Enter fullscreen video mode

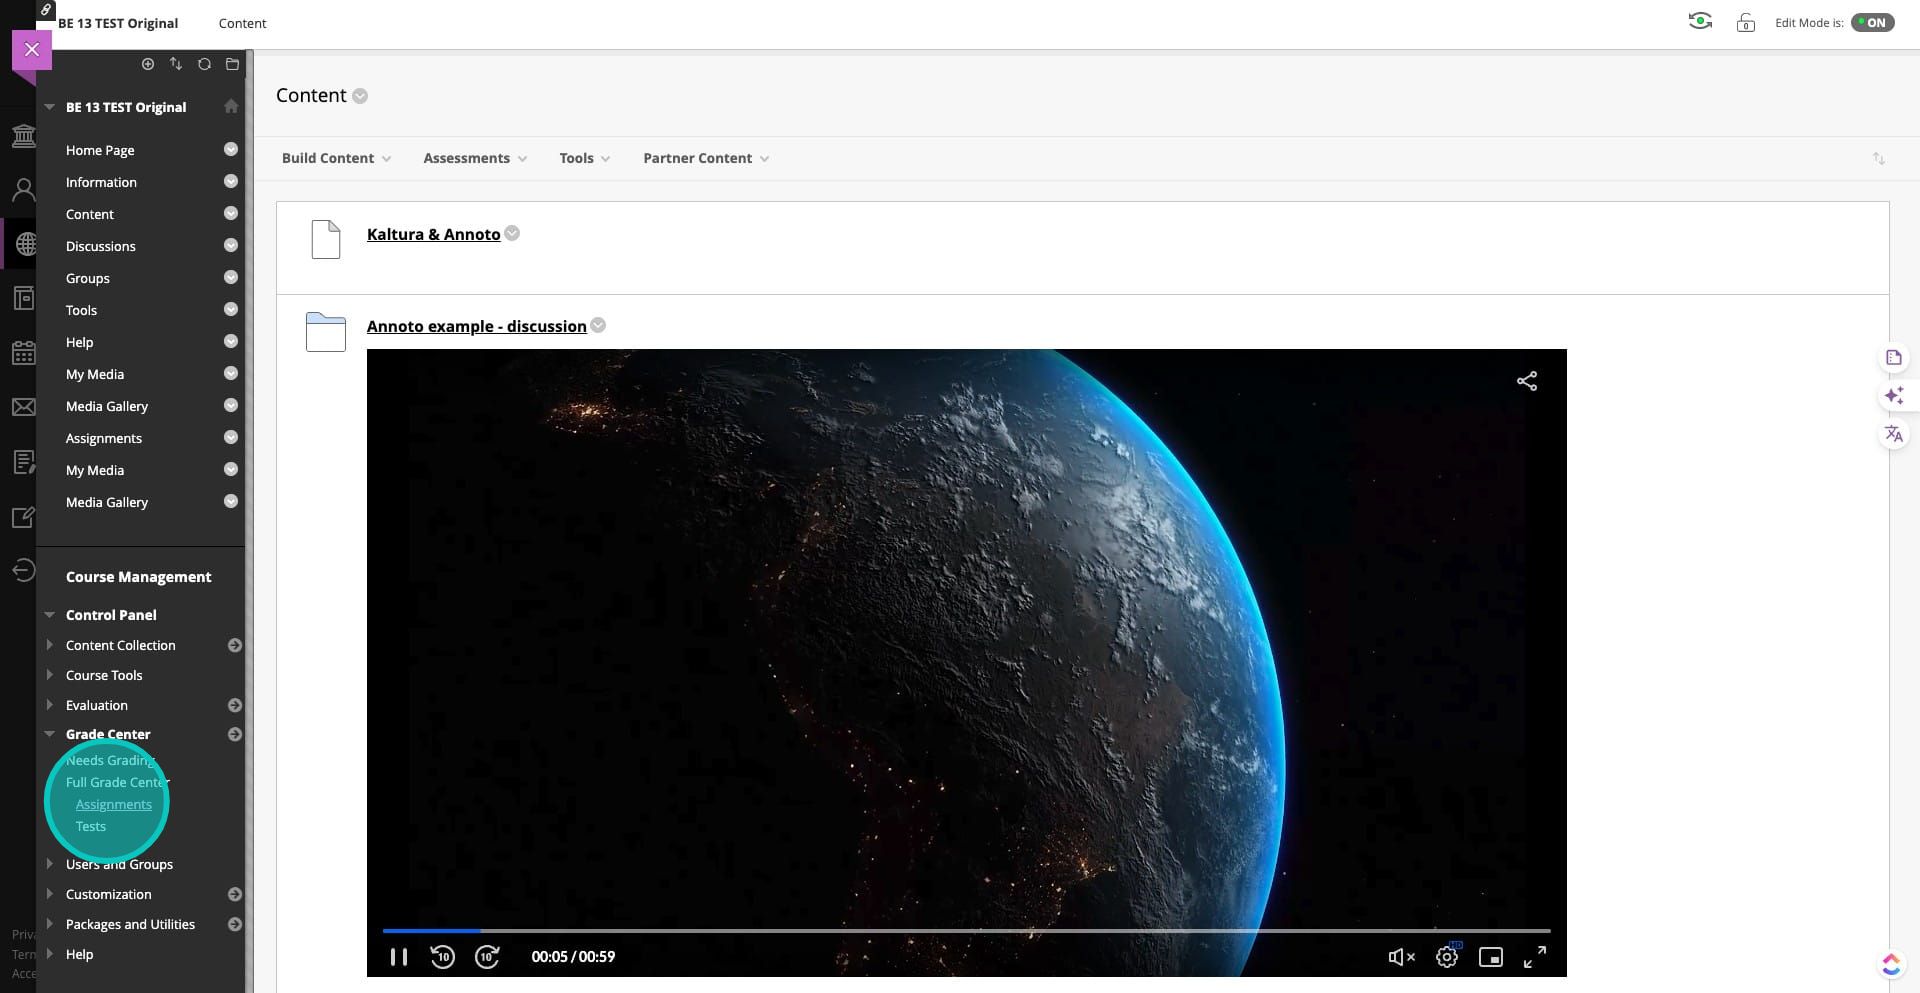(1534, 957)
